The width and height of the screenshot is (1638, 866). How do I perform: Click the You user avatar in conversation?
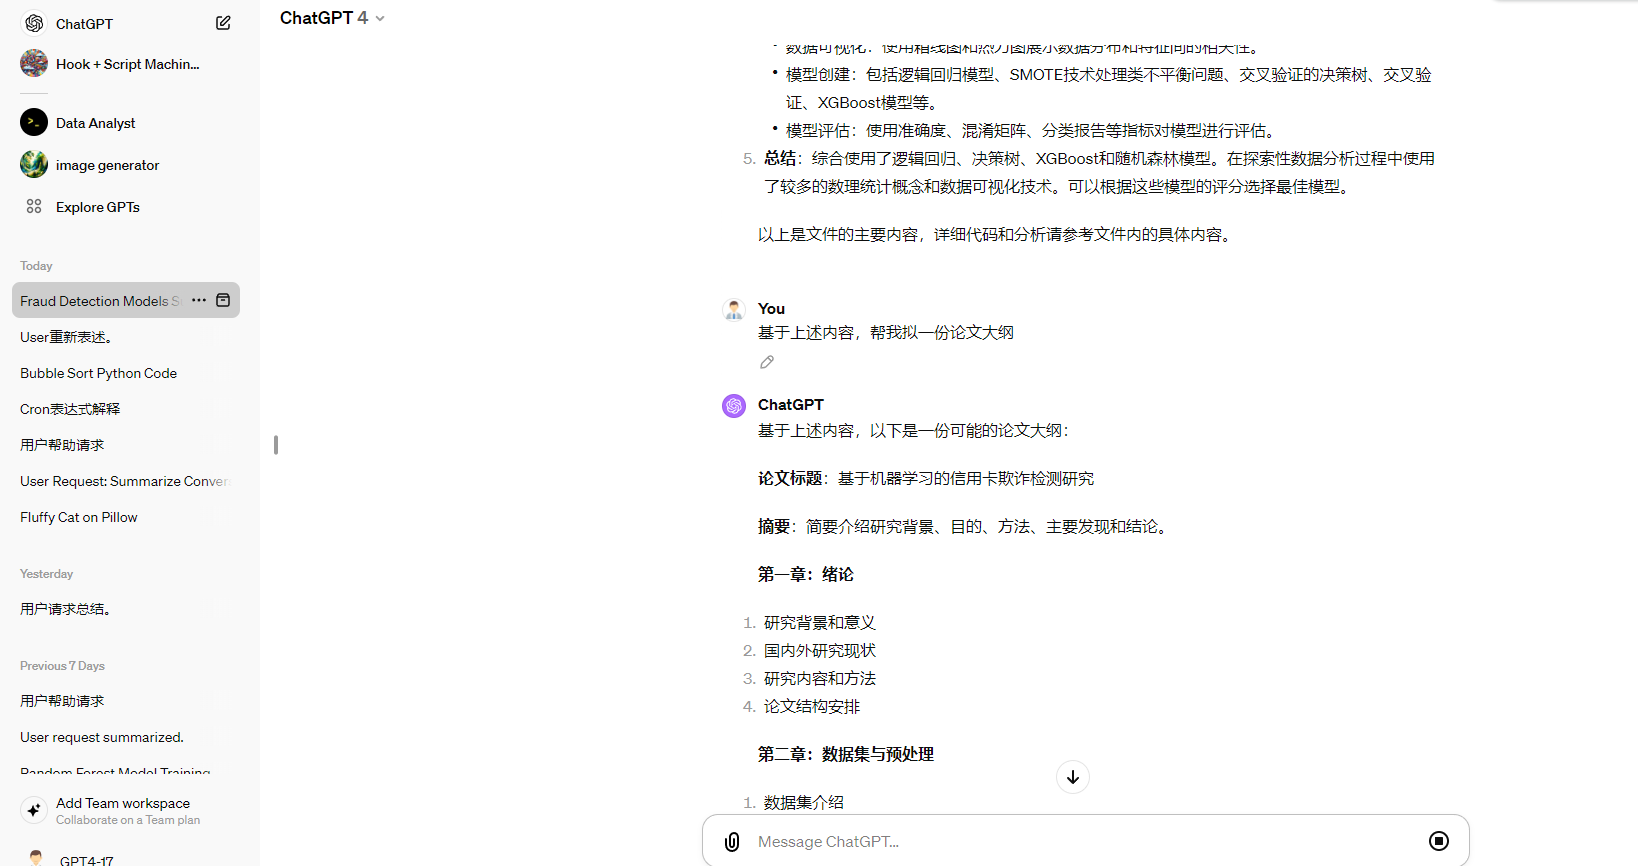pos(734,310)
